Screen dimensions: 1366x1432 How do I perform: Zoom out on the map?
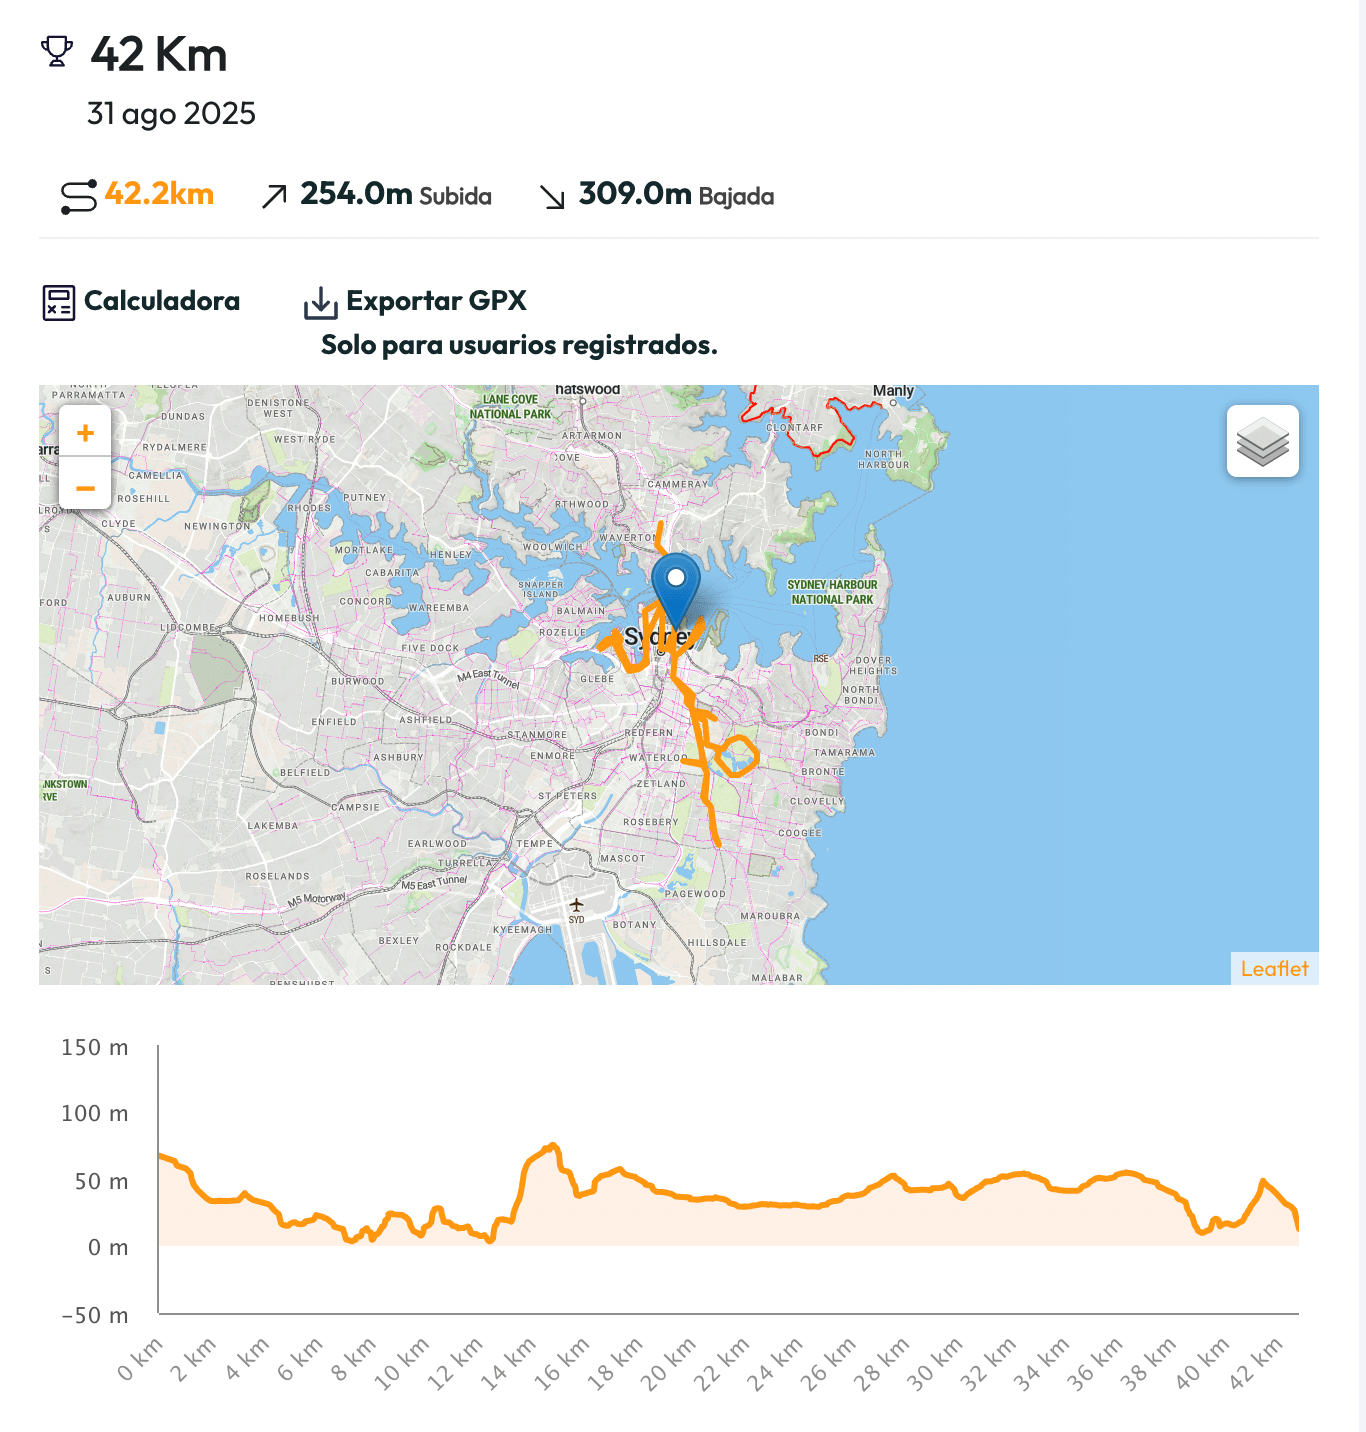[85, 488]
